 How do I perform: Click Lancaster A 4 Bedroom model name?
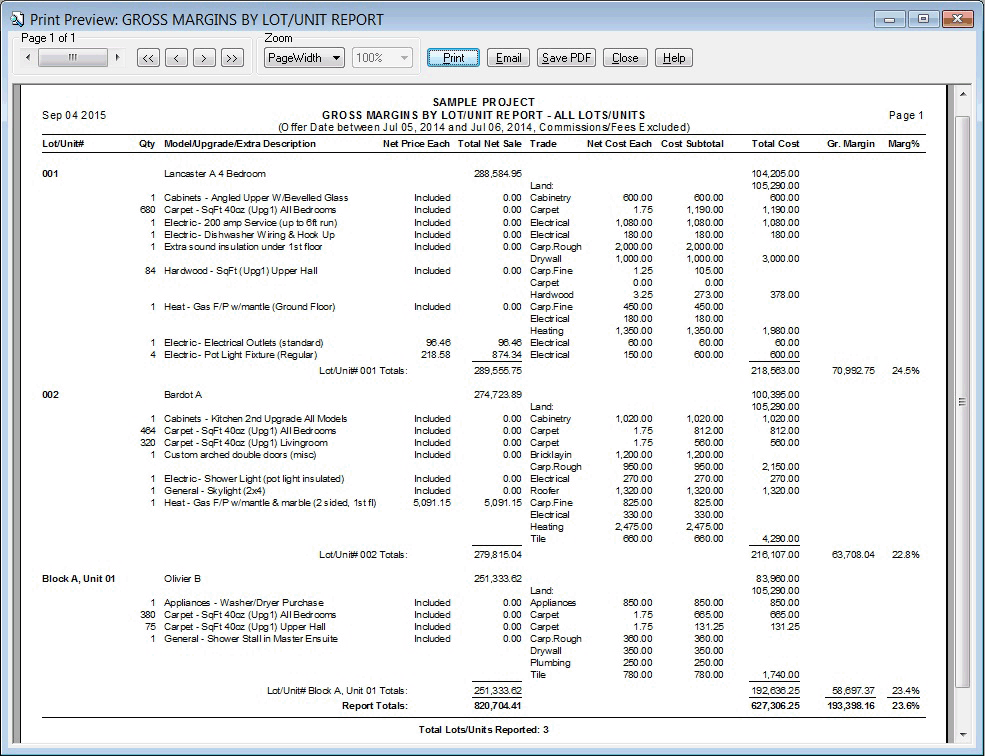[215, 174]
